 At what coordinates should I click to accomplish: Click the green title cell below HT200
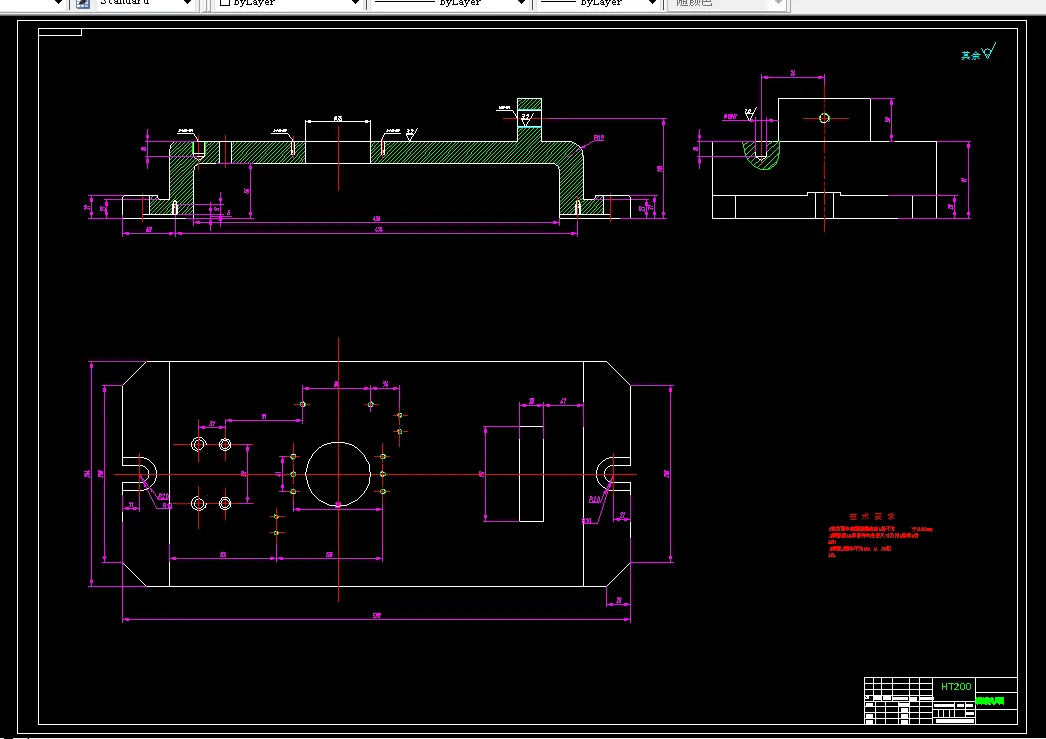pyautogui.click(x=995, y=700)
